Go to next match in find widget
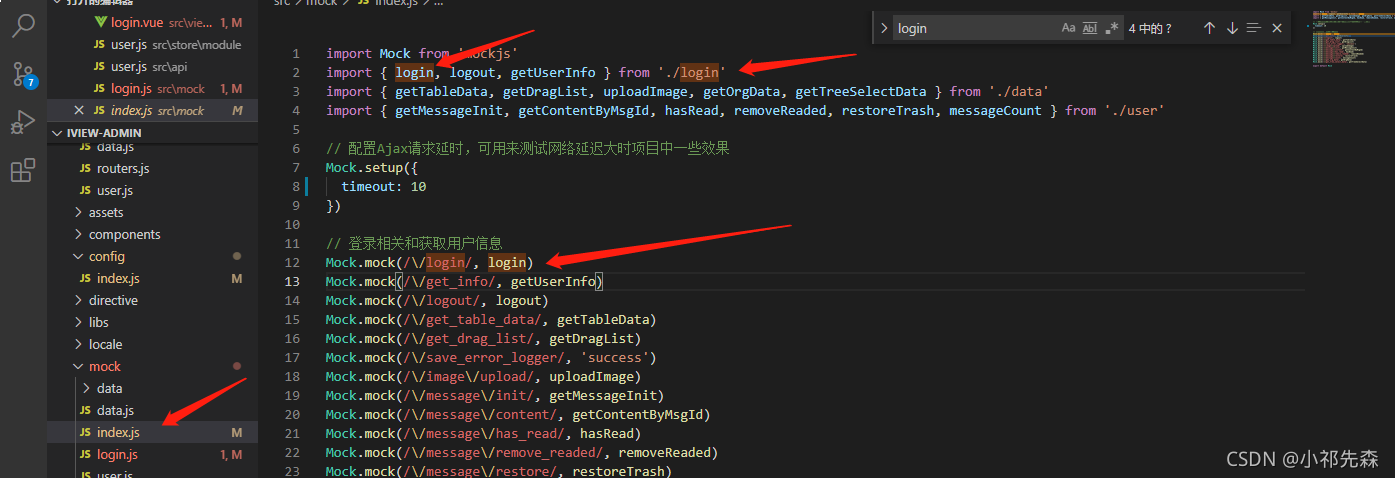This screenshot has width=1395, height=478. [x=1232, y=28]
